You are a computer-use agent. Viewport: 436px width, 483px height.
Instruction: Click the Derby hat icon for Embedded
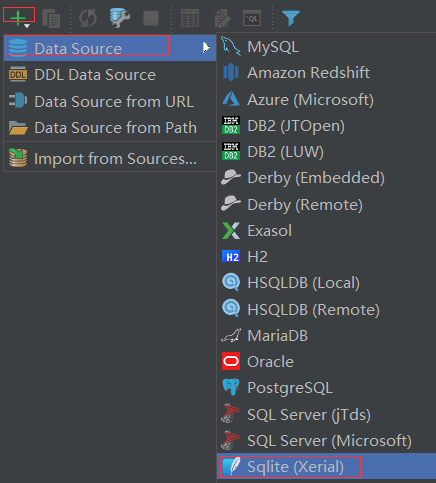(231, 177)
